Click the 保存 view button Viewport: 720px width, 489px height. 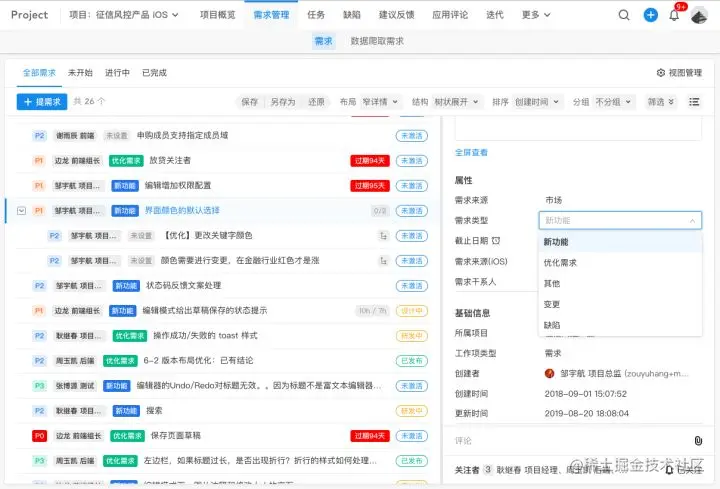tap(249, 101)
